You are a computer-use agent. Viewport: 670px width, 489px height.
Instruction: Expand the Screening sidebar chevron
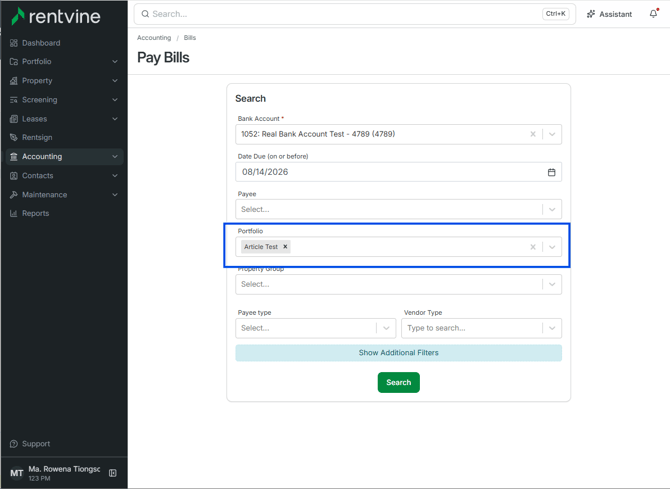[x=115, y=100]
